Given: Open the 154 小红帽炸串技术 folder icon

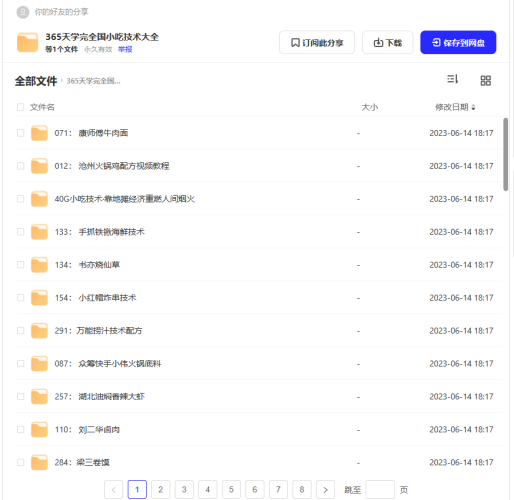Looking at the screenshot, I should tap(39, 298).
